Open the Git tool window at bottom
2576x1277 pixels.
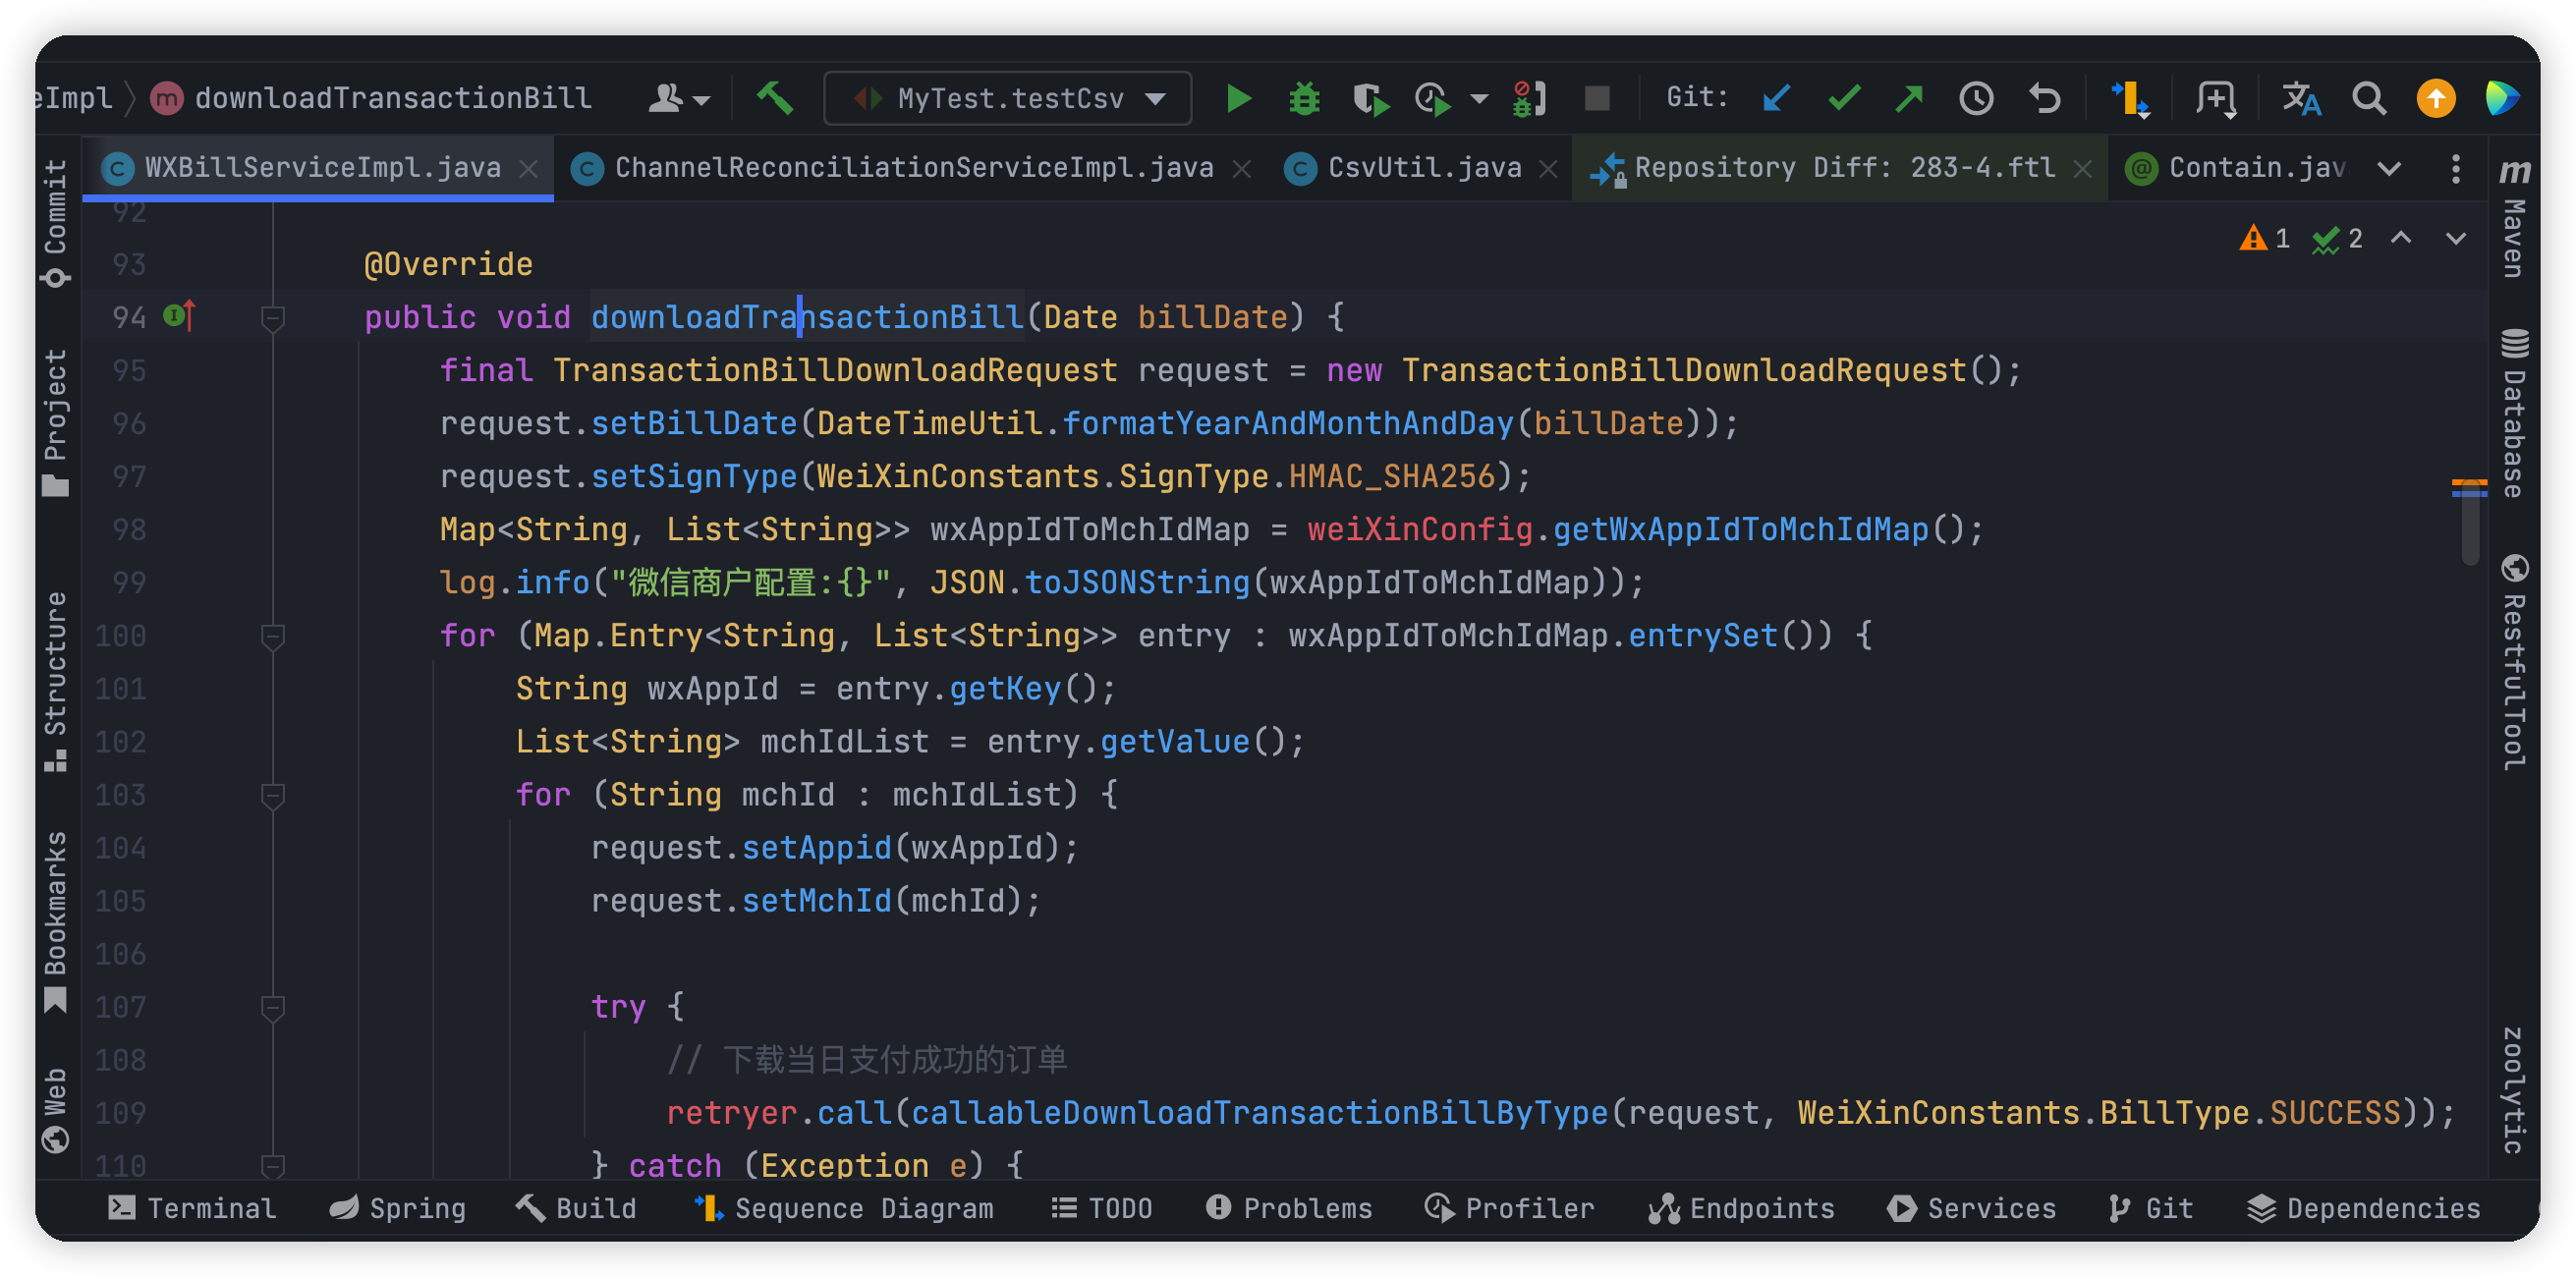(x=2150, y=1208)
